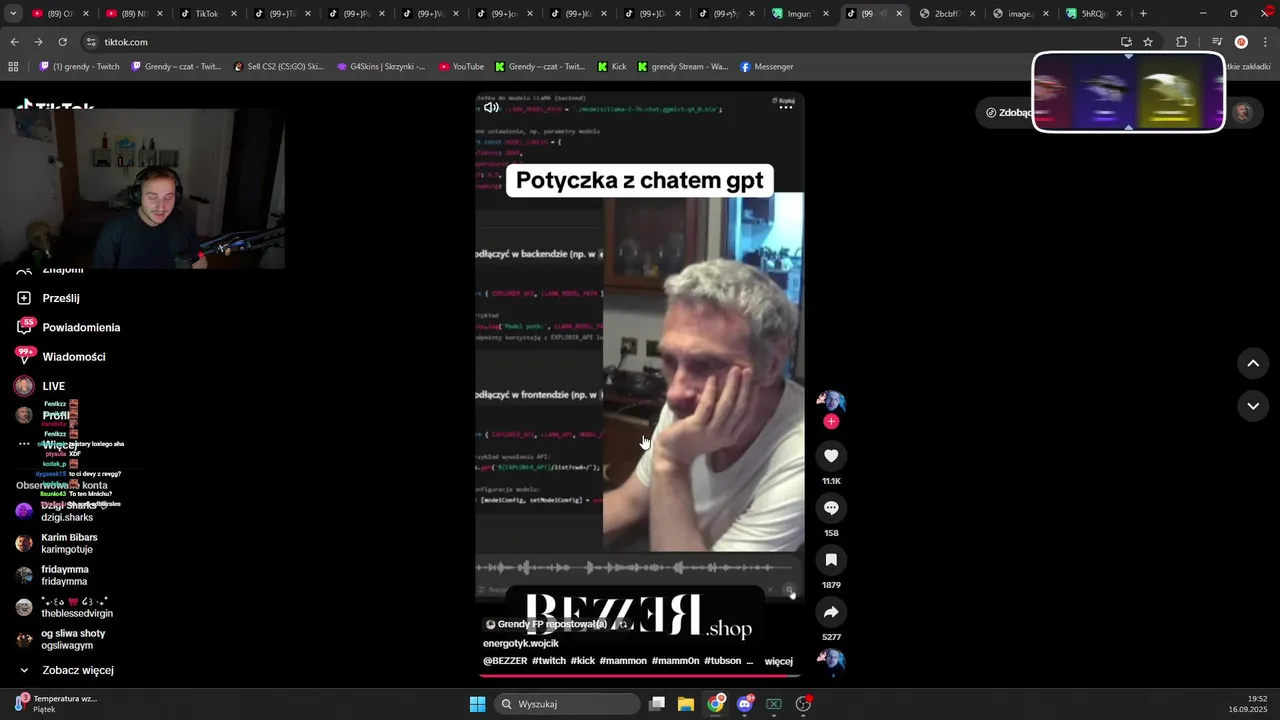The image size is (1280, 720).
Task: Open the Windows Start menu
Action: pyautogui.click(x=477, y=704)
